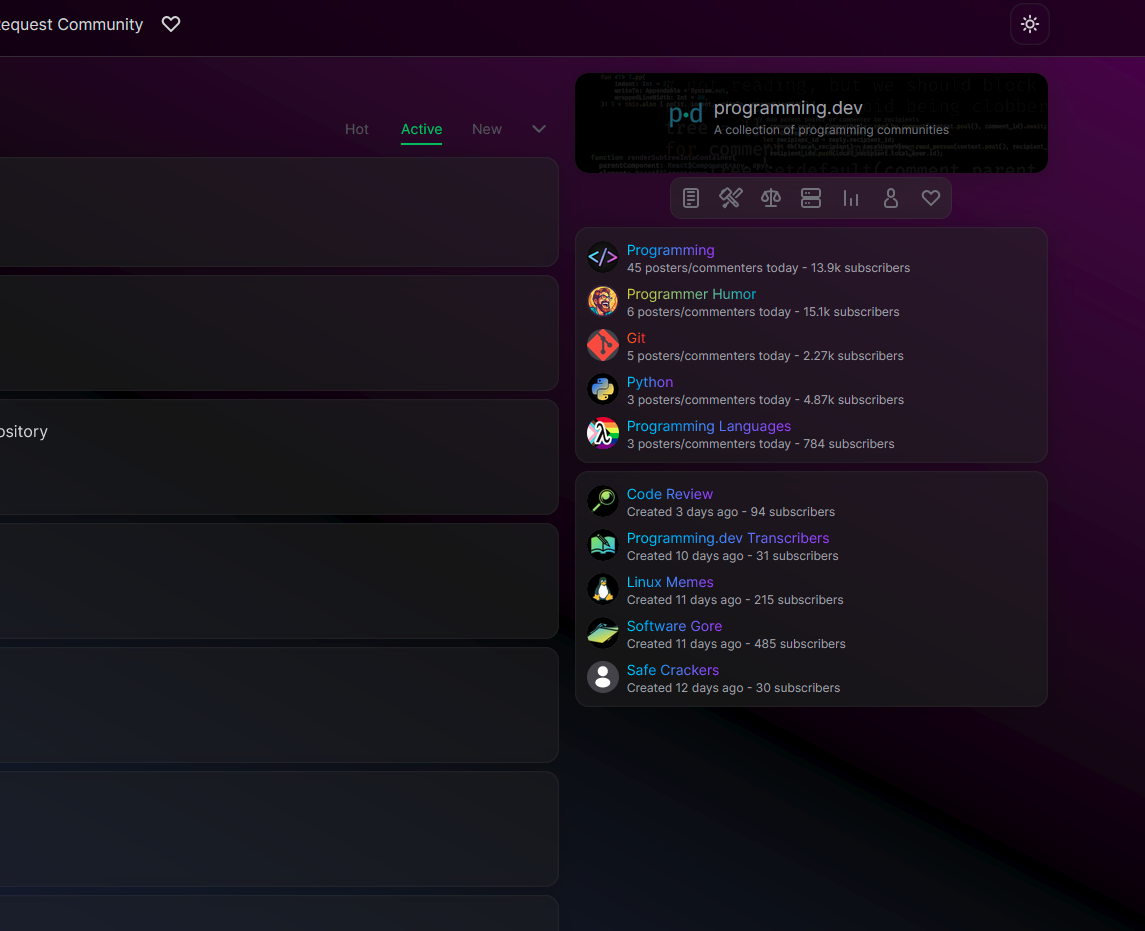Show site statistics bar chart icon
The width and height of the screenshot is (1145, 931).
(x=851, y=198)
